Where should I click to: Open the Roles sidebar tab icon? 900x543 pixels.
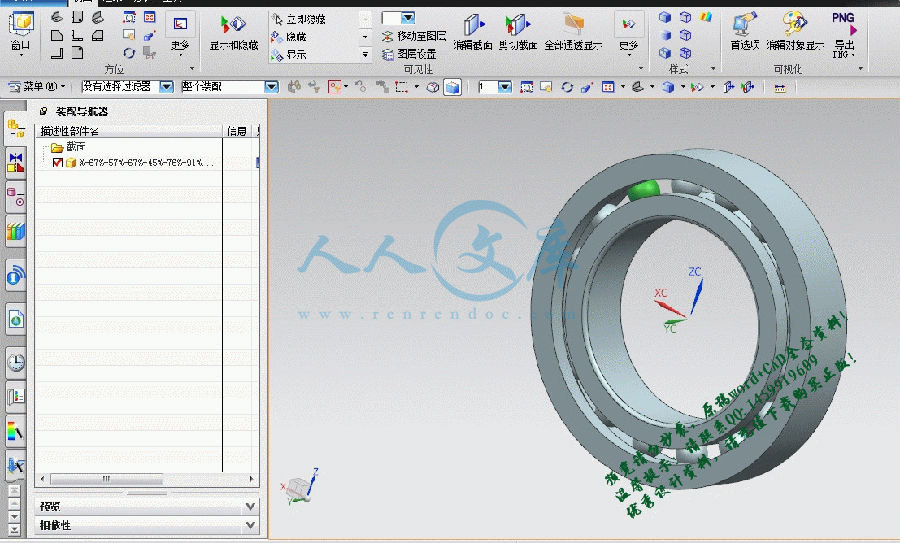pos(15,396)
